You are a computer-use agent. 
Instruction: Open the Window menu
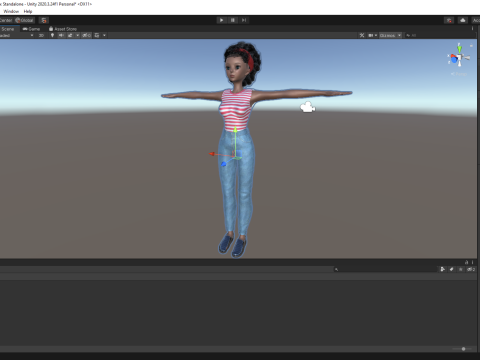[11, 11]
